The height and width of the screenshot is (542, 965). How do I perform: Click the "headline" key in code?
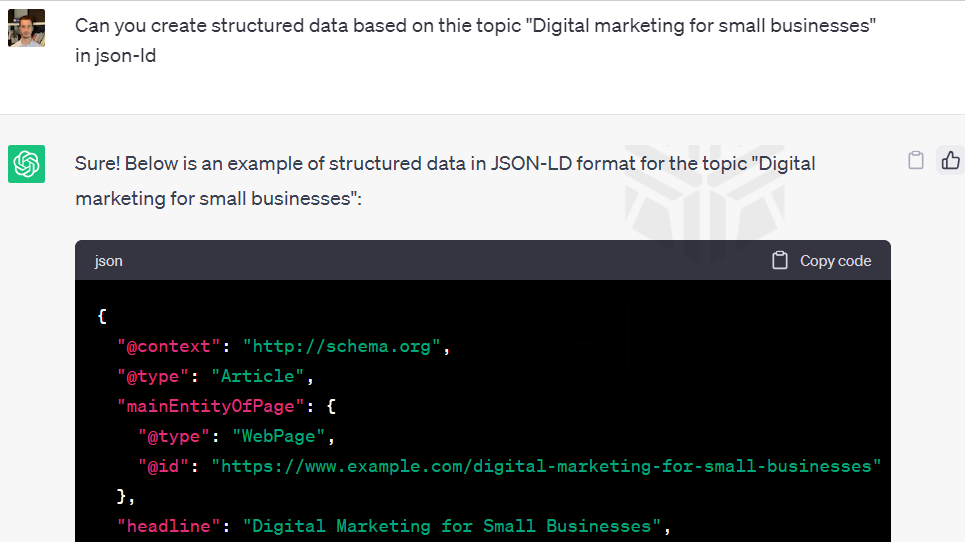tap(169, 527)
